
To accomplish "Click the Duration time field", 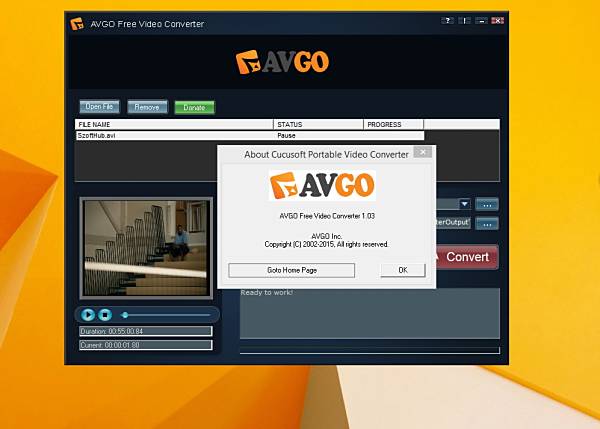I will point(145,331).
